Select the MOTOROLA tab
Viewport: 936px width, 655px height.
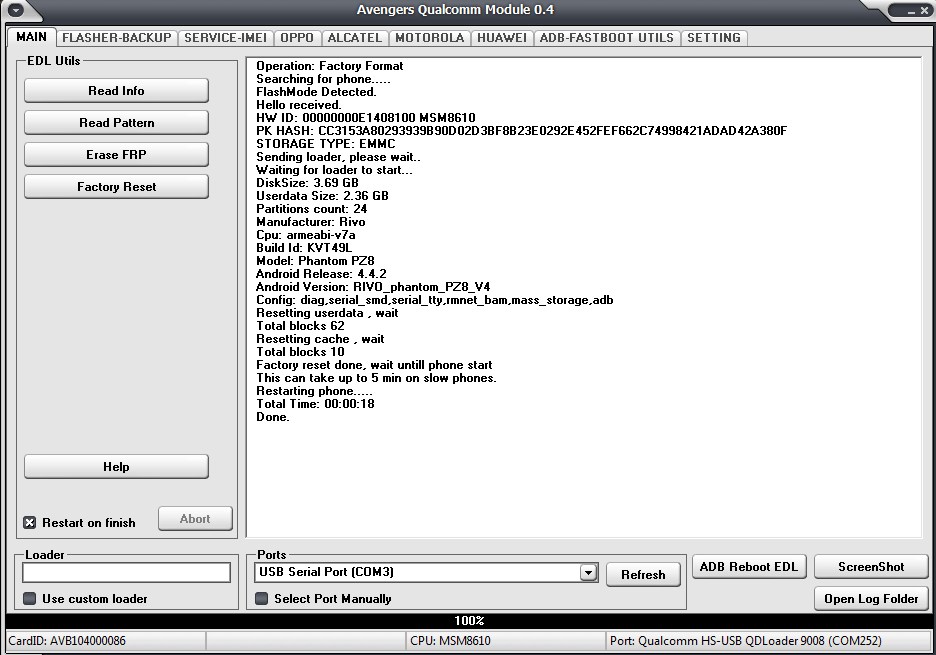[429, 38]
